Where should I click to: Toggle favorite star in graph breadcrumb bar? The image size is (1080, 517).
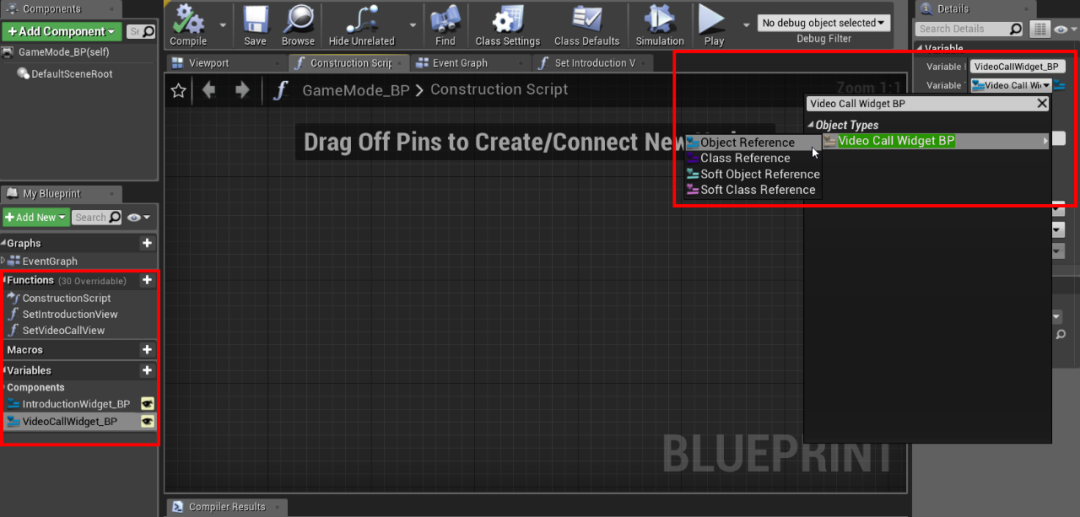(178, 90)
